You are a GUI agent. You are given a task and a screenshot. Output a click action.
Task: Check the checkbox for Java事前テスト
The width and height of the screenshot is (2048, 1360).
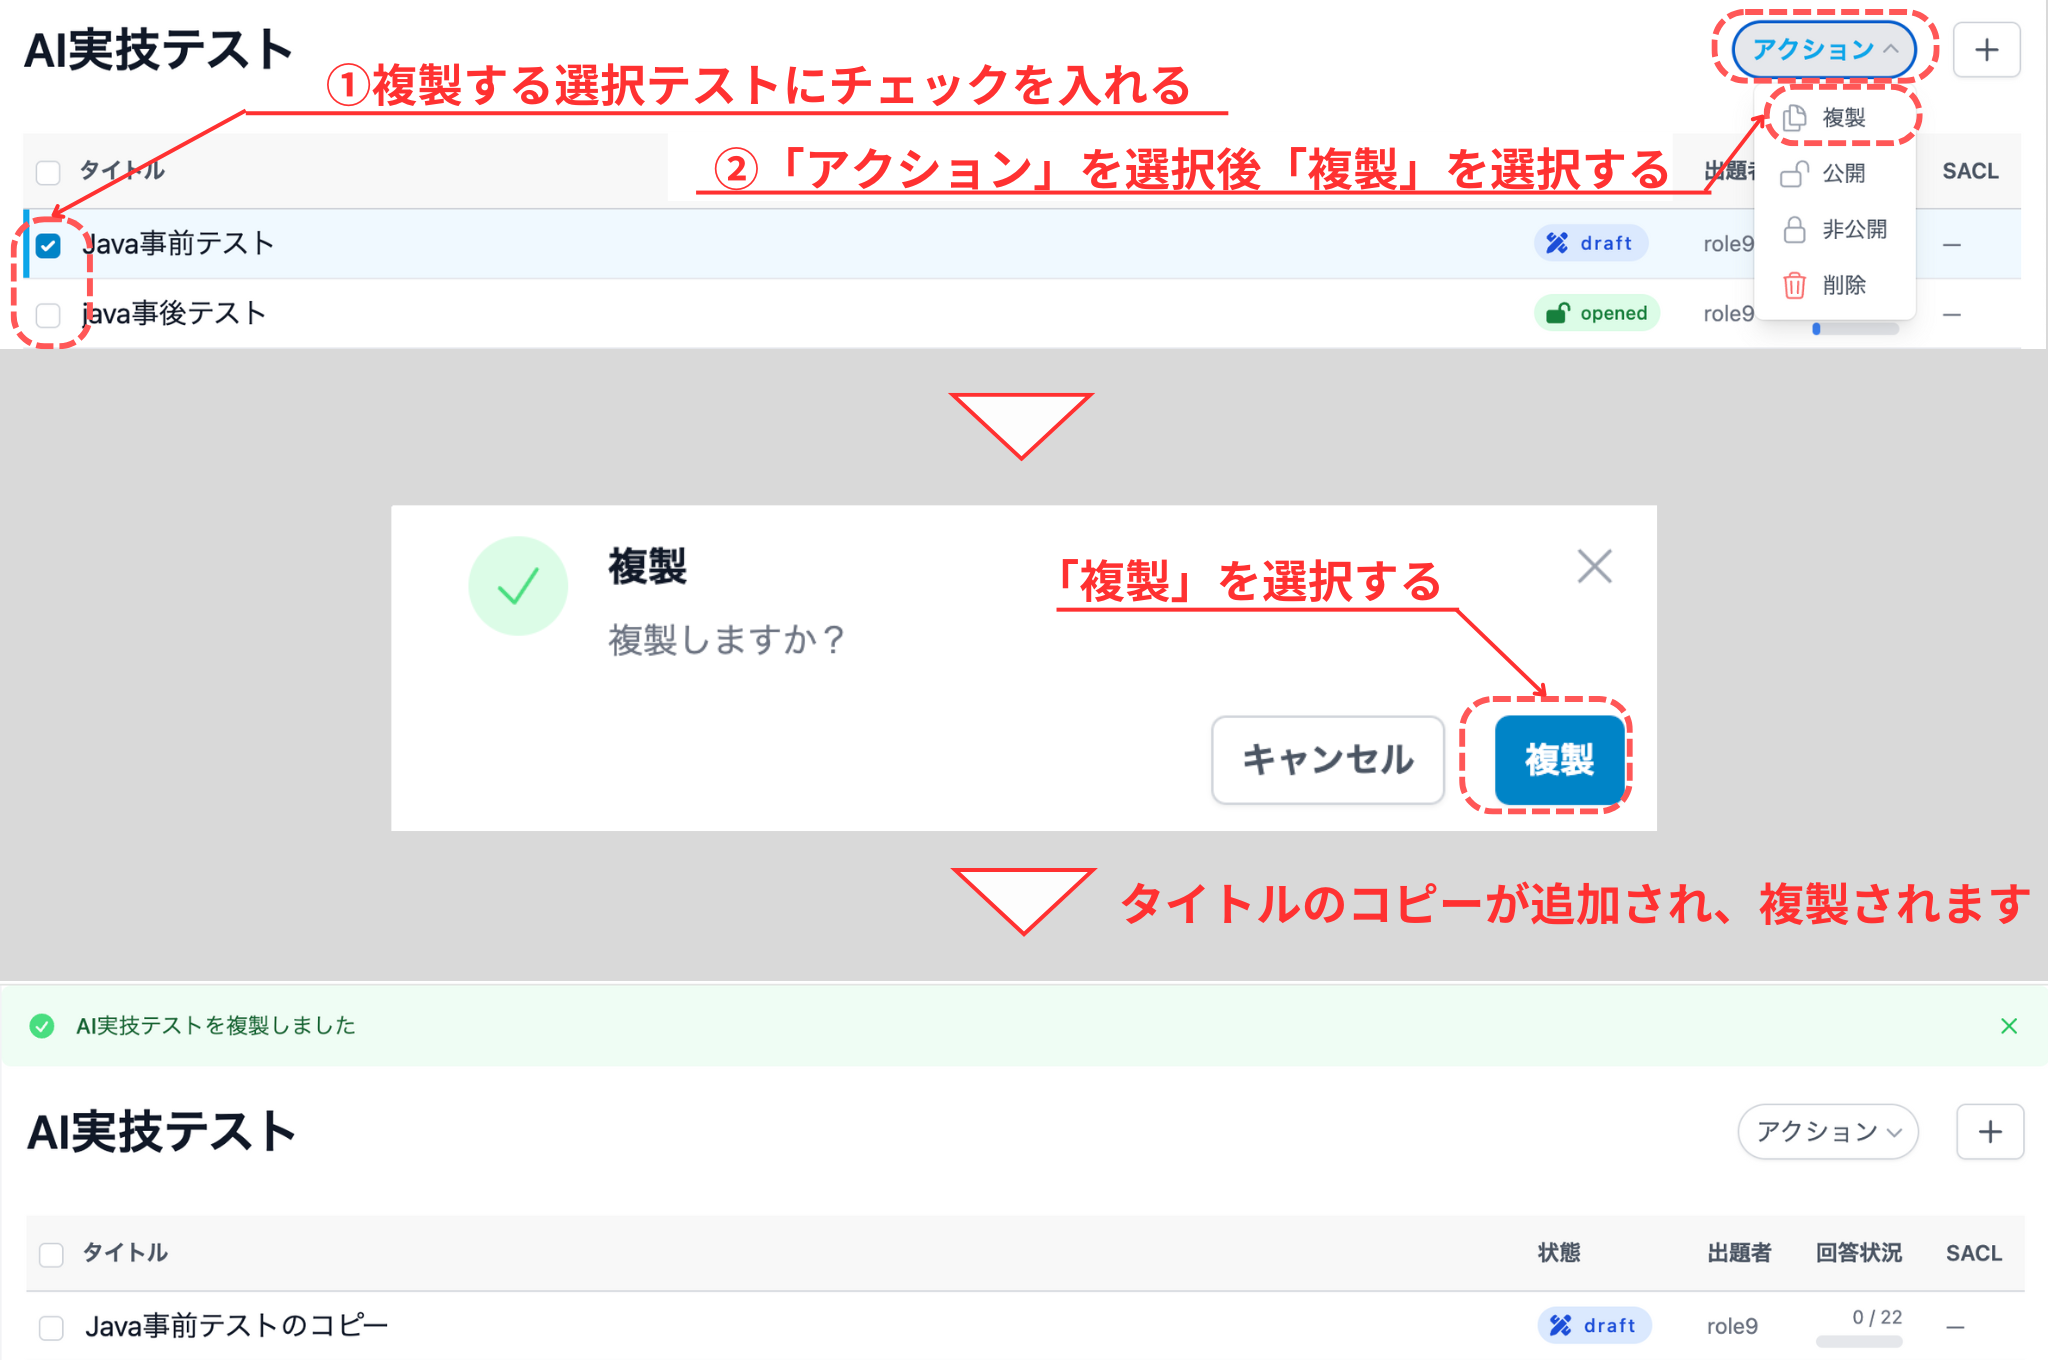pyautogui.click(x=47, y=243)
